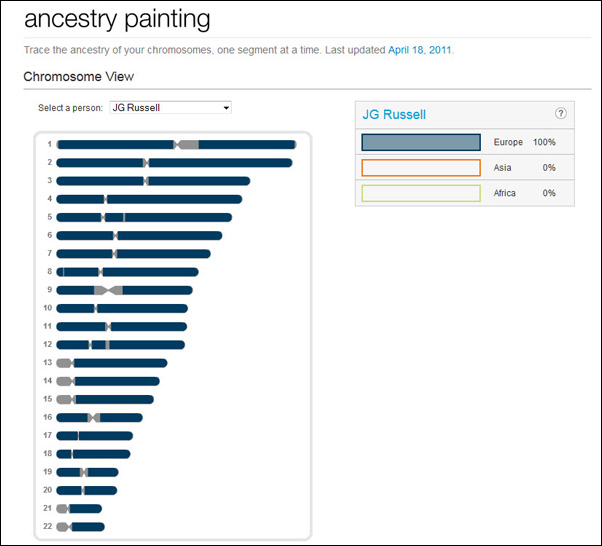The image size is (602, 546).
Task: Click the Chromosome View heading
Action: [x=79, y=76]
